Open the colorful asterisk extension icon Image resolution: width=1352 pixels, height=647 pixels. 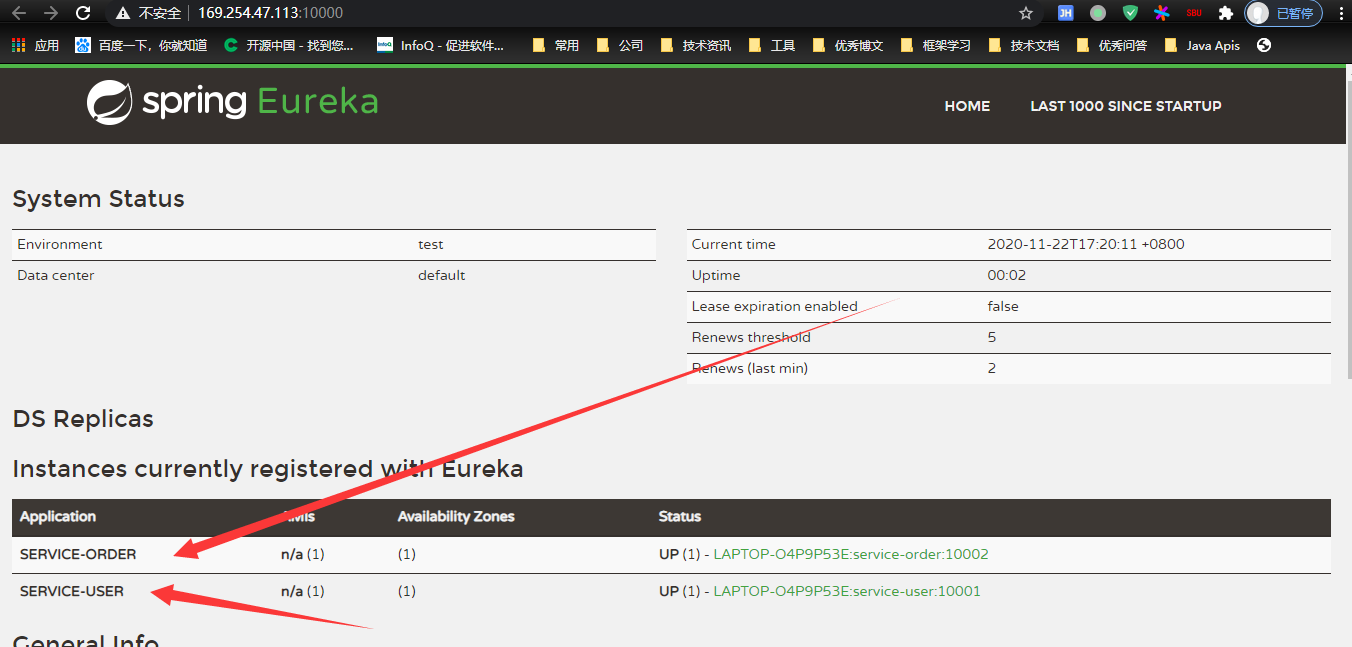click(x=1161, y=13)
